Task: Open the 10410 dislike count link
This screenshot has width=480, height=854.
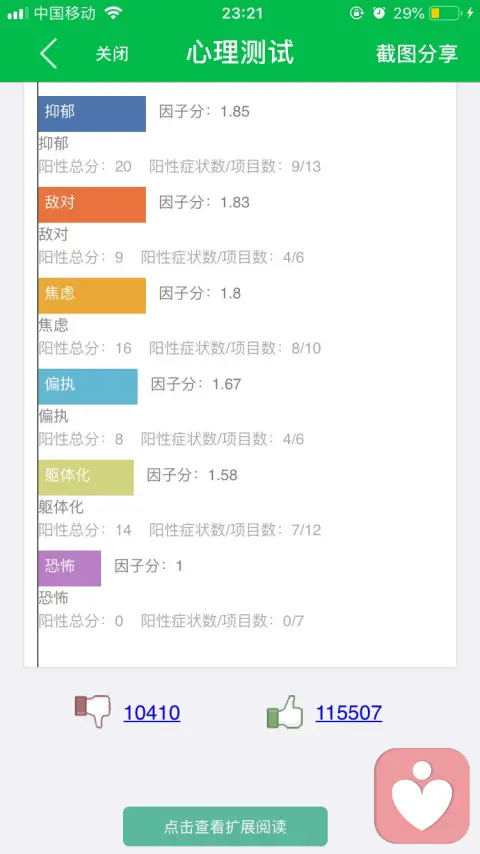Action: (x=152, y=712)
